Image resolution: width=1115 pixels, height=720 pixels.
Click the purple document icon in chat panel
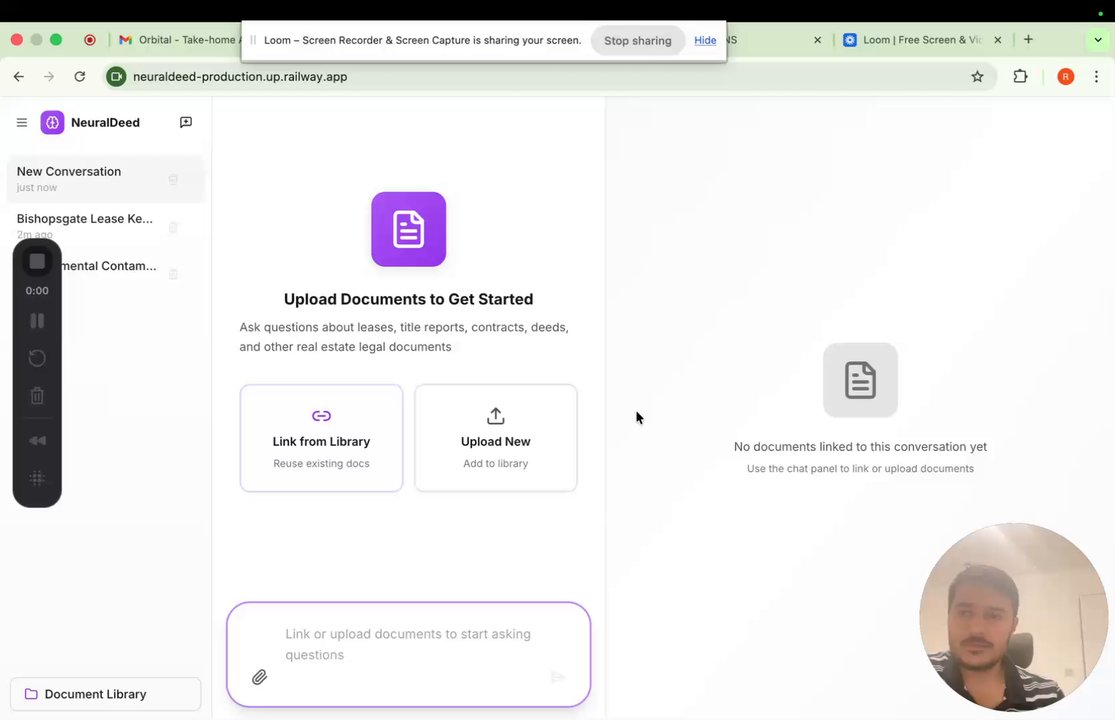pos(408,229)
